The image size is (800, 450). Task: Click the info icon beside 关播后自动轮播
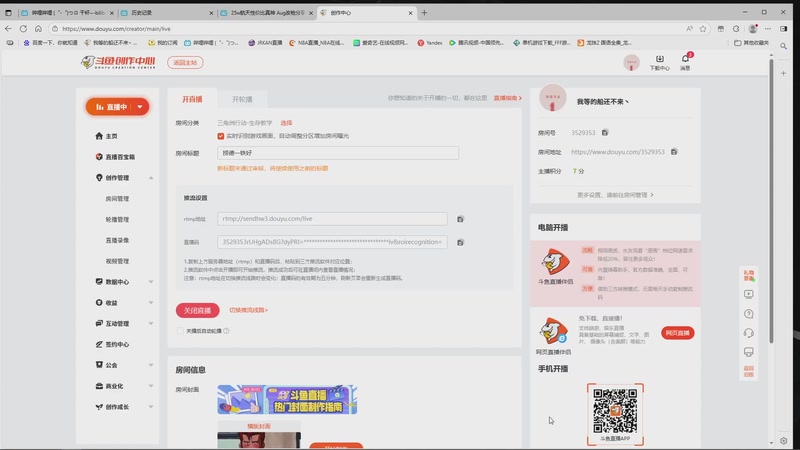point(226,331)
